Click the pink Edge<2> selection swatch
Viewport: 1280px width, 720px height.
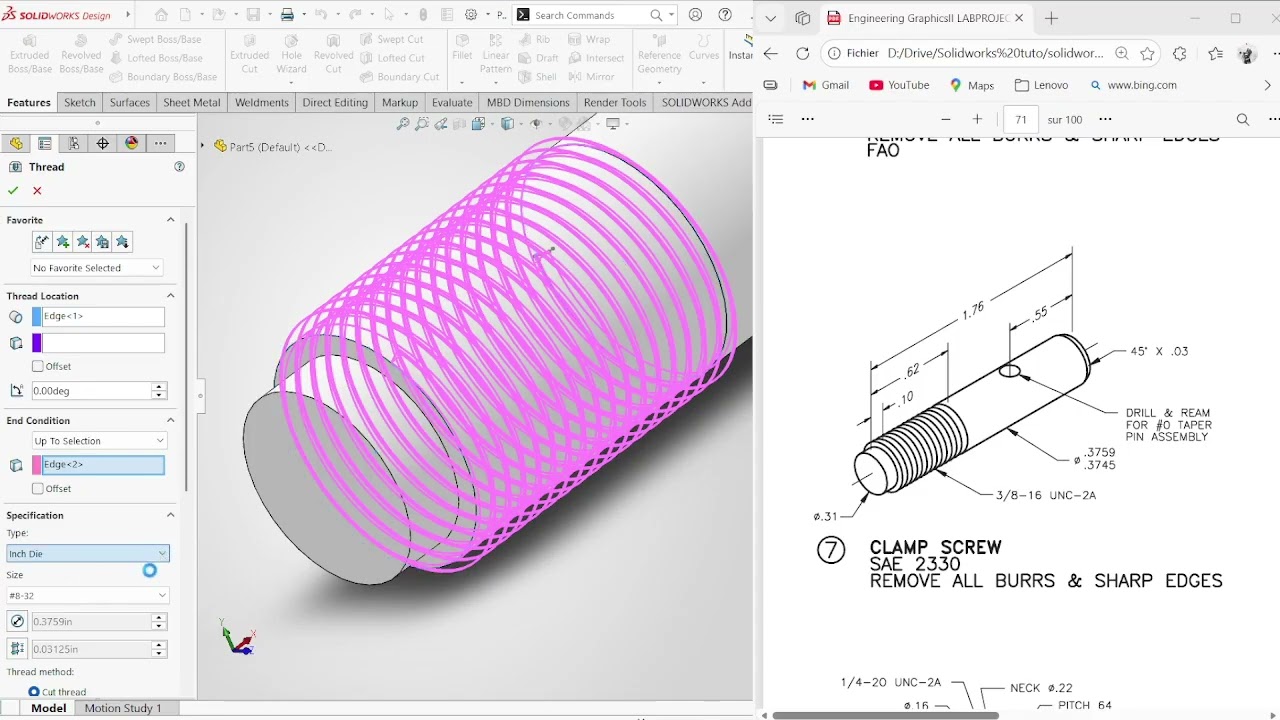(x=37, y=465)
